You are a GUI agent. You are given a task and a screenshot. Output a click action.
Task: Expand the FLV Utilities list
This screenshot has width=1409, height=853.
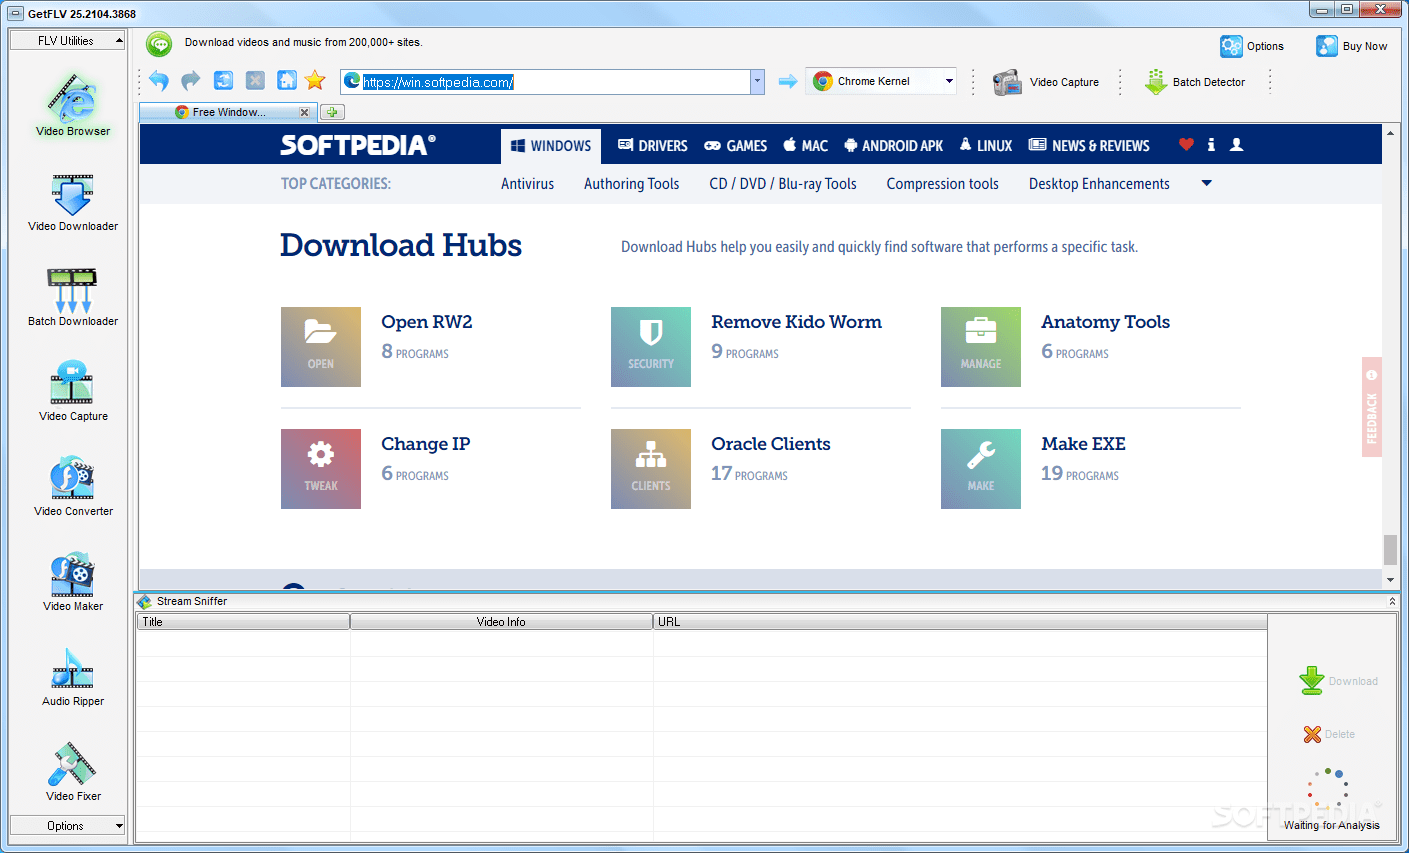tap(66, 40)
